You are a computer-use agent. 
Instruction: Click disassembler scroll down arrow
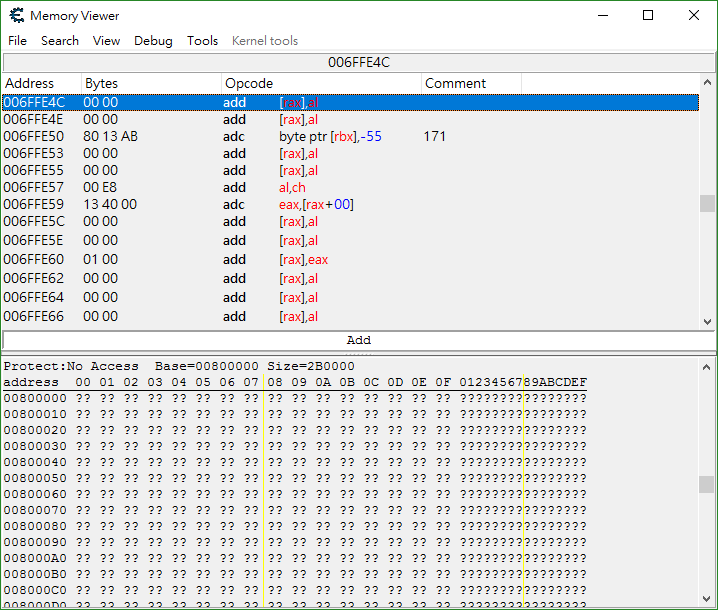pyautogui.click(x=707, y=321)
